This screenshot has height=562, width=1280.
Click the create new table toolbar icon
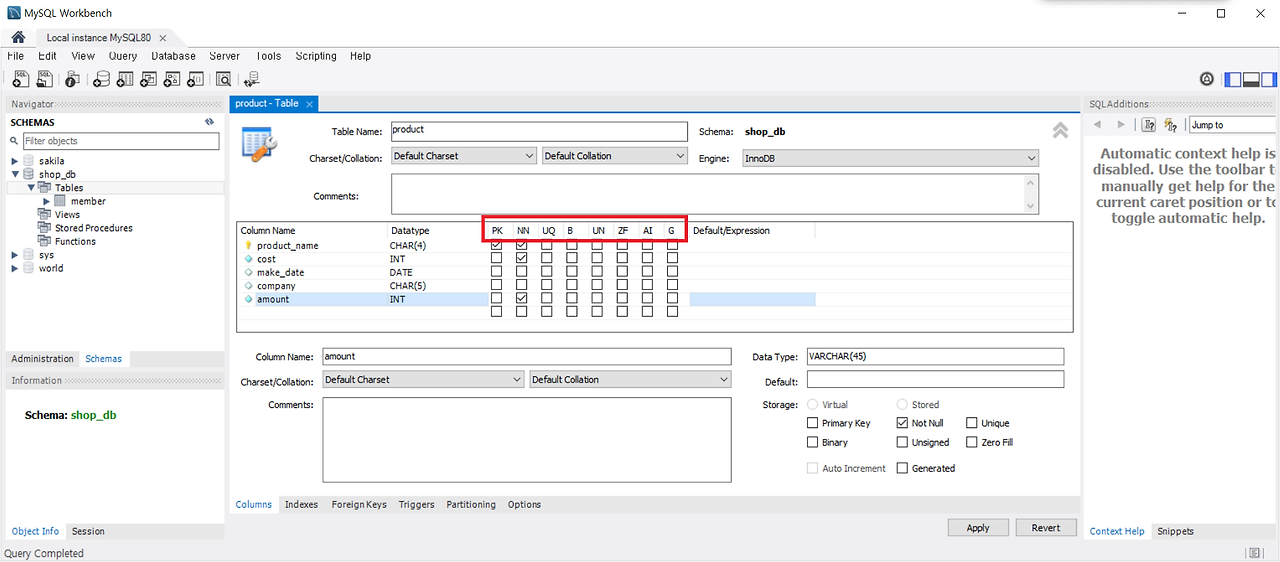127,79
